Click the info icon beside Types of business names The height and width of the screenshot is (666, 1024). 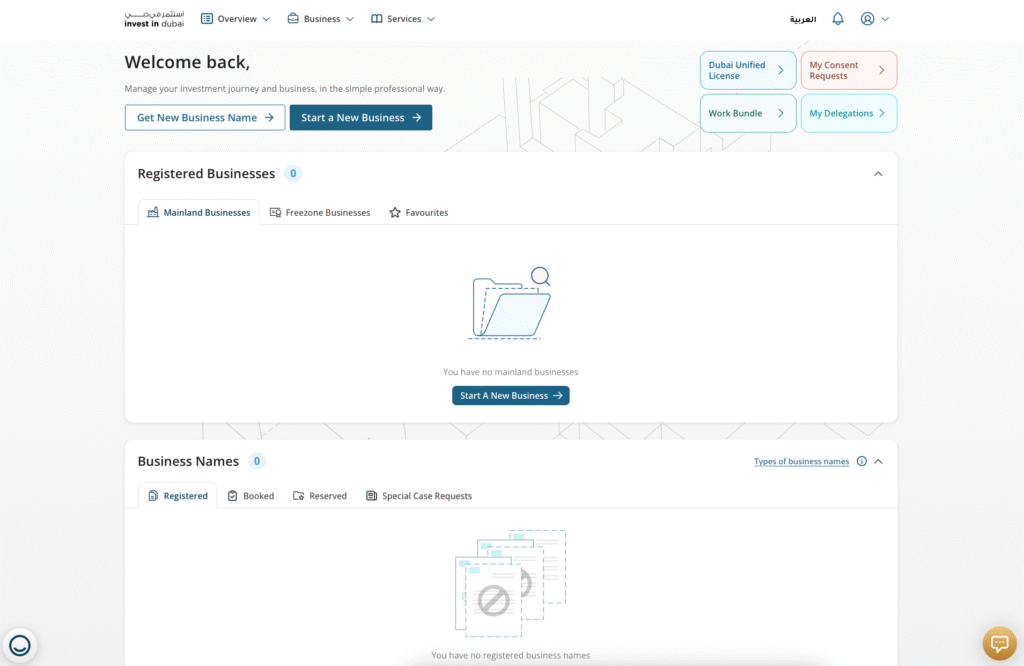tap(862, 461)
